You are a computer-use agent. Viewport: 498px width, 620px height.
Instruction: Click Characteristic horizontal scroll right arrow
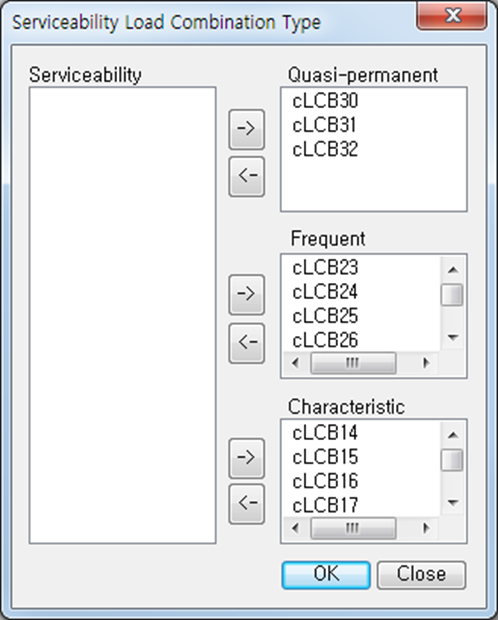pyautogui.click(x=426, y=528)
